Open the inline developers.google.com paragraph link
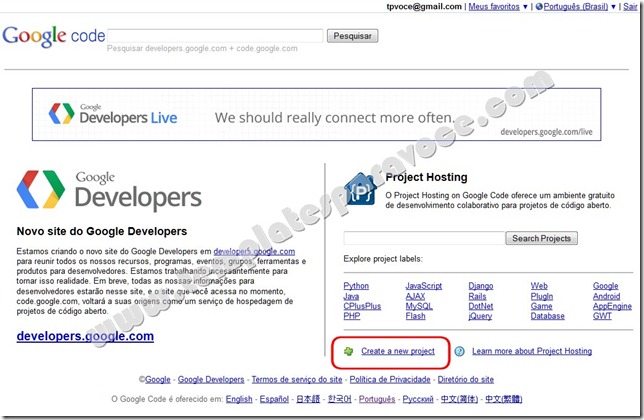 coord(254,251)
